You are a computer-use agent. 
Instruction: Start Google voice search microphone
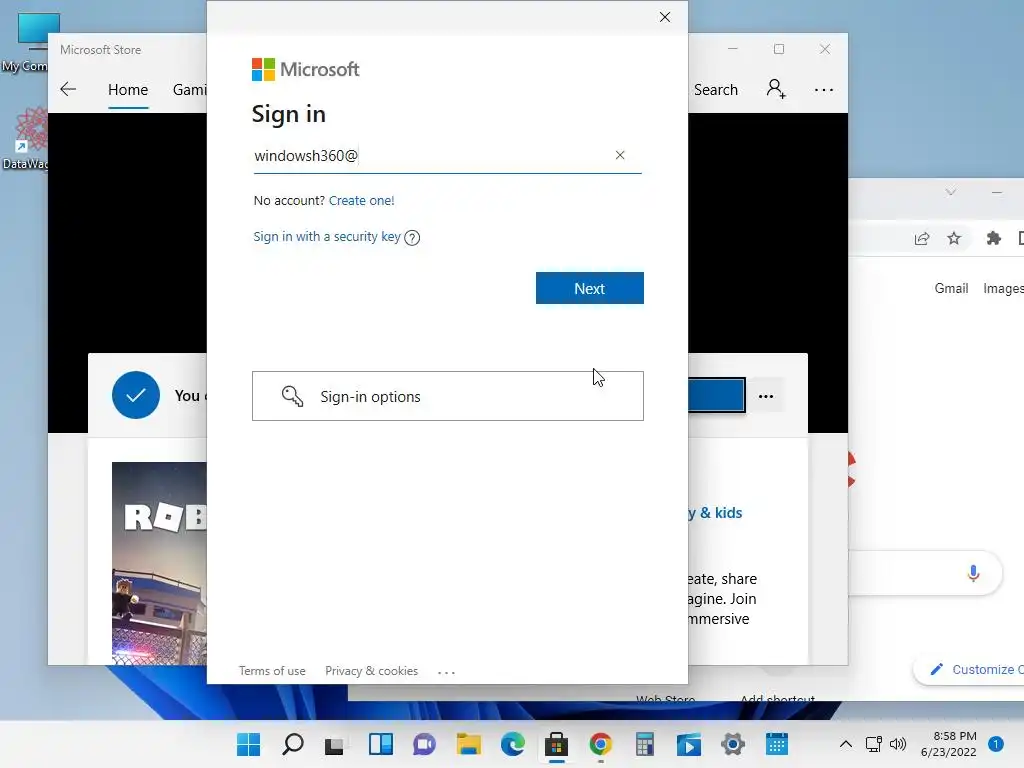tap(973, 573)
